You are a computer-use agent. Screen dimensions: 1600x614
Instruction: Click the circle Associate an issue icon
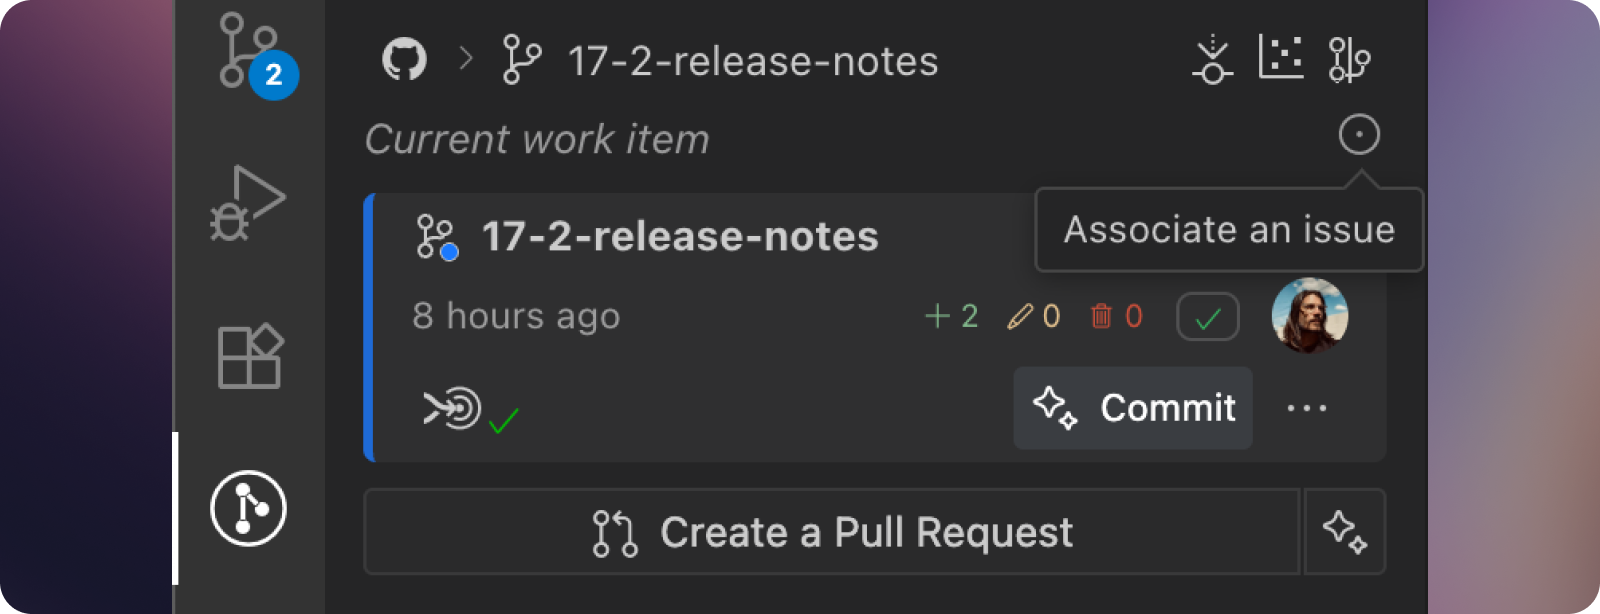tap(1359, 134)
